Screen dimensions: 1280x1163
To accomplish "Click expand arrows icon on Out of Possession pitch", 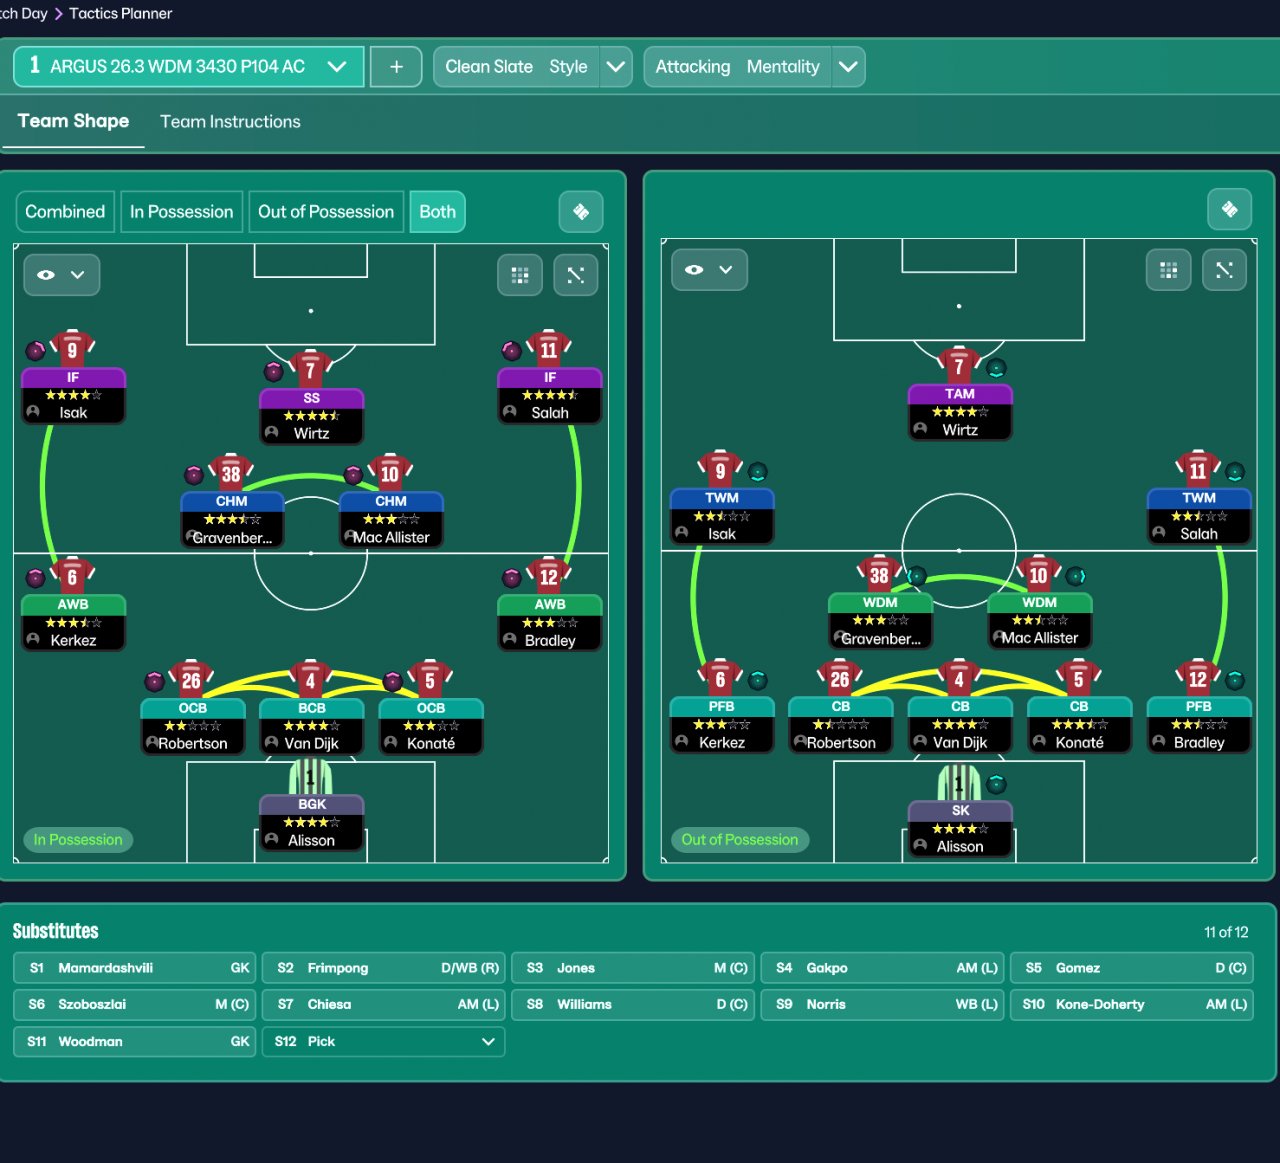I will (x=1224, y=270).
